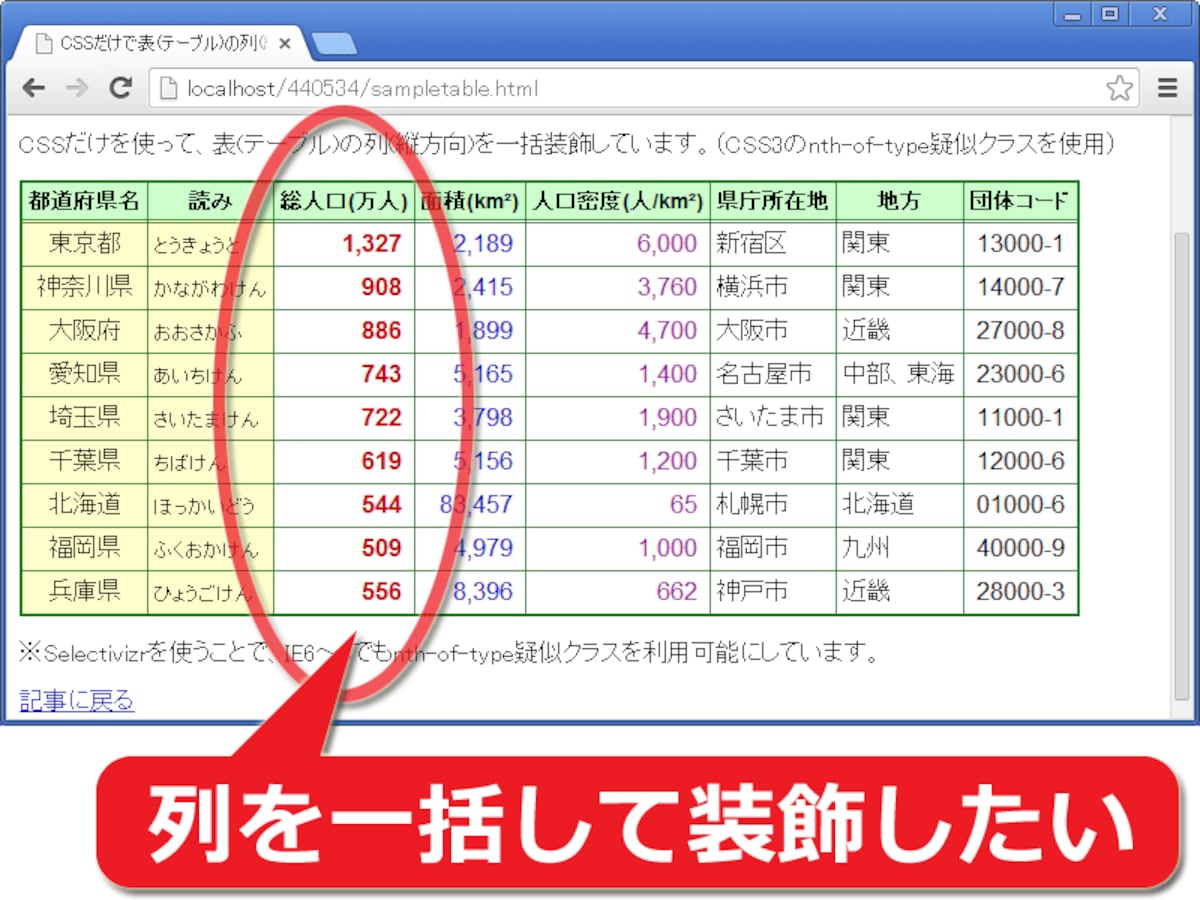
Task: Click the address bar with localhost URL
Action: (645, 88)
